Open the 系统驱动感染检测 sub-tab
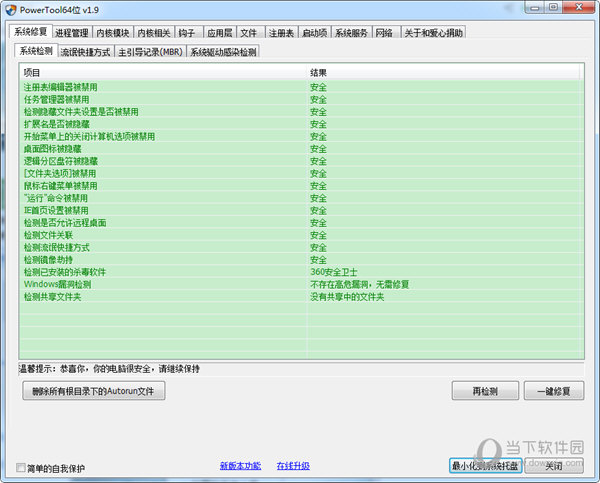600x483 pixels. point(223,52)
